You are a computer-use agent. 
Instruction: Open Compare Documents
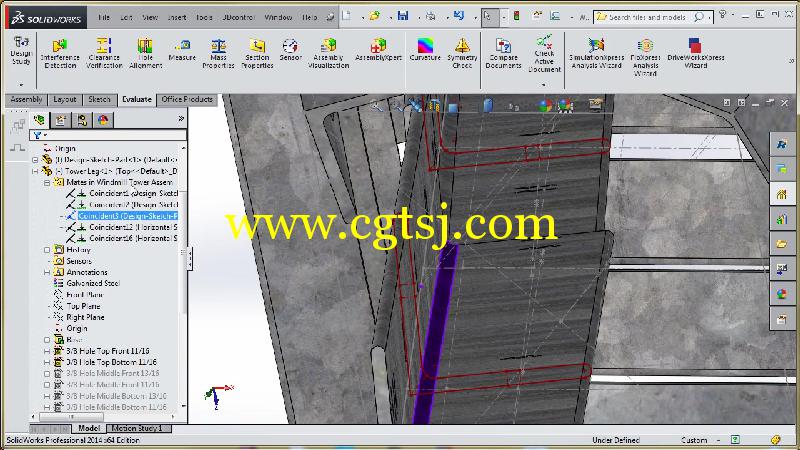(503, 53)
